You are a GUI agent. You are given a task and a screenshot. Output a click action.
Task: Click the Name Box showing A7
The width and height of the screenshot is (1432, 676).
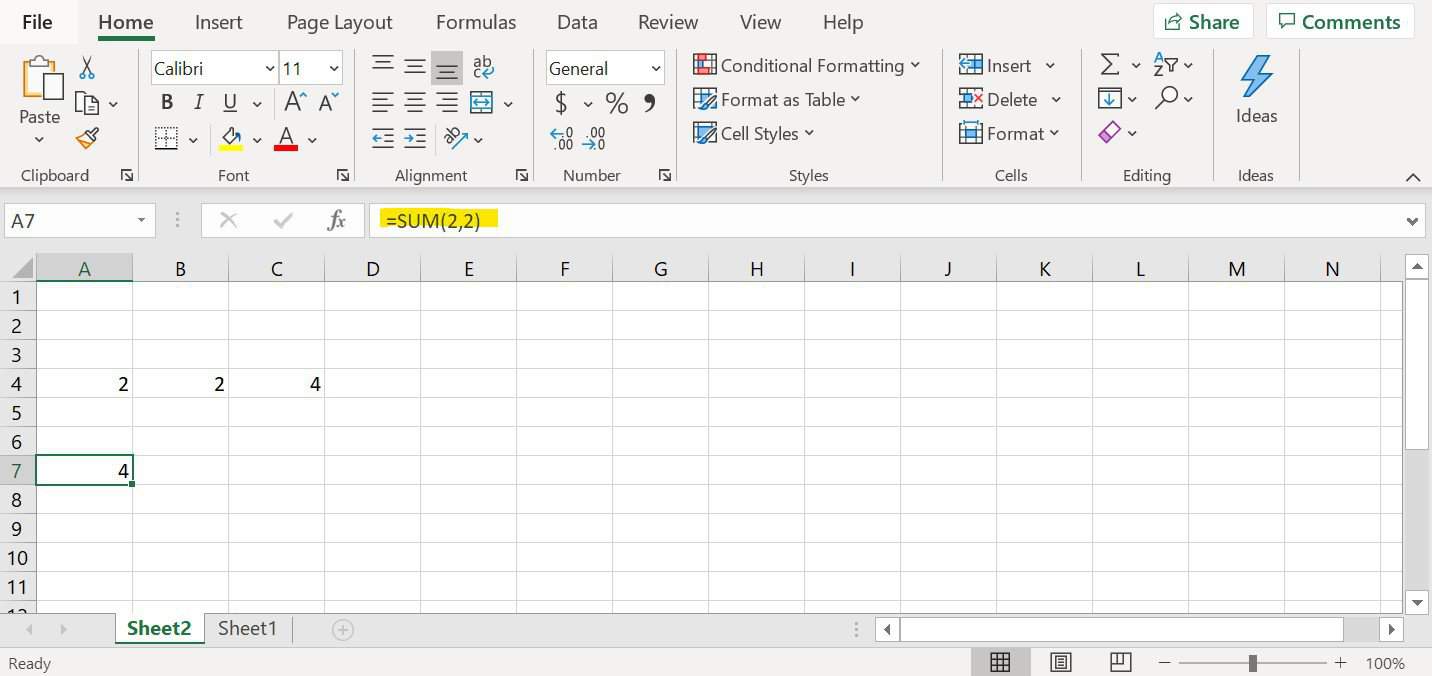68,221
